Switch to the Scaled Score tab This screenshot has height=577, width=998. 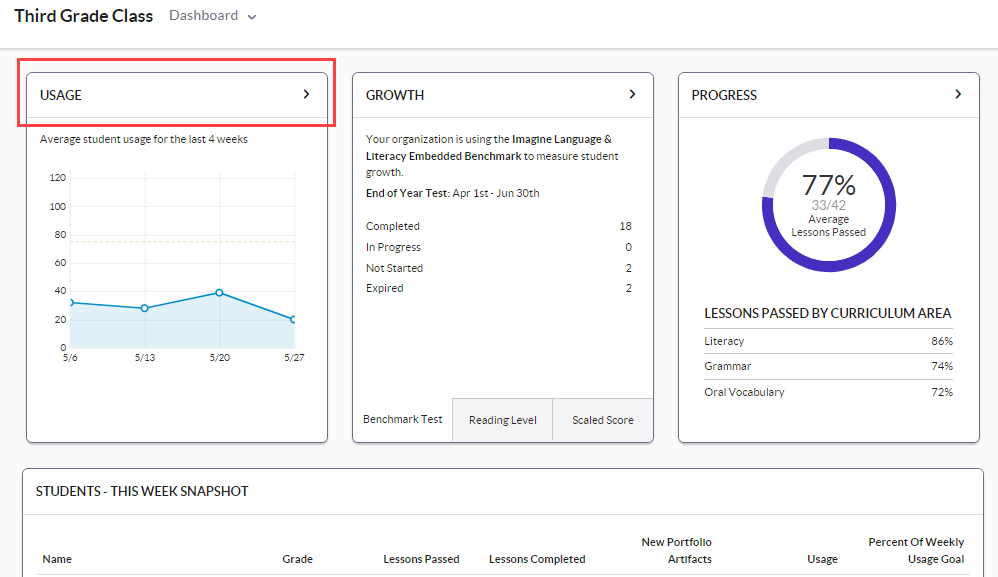pos(602,420)
